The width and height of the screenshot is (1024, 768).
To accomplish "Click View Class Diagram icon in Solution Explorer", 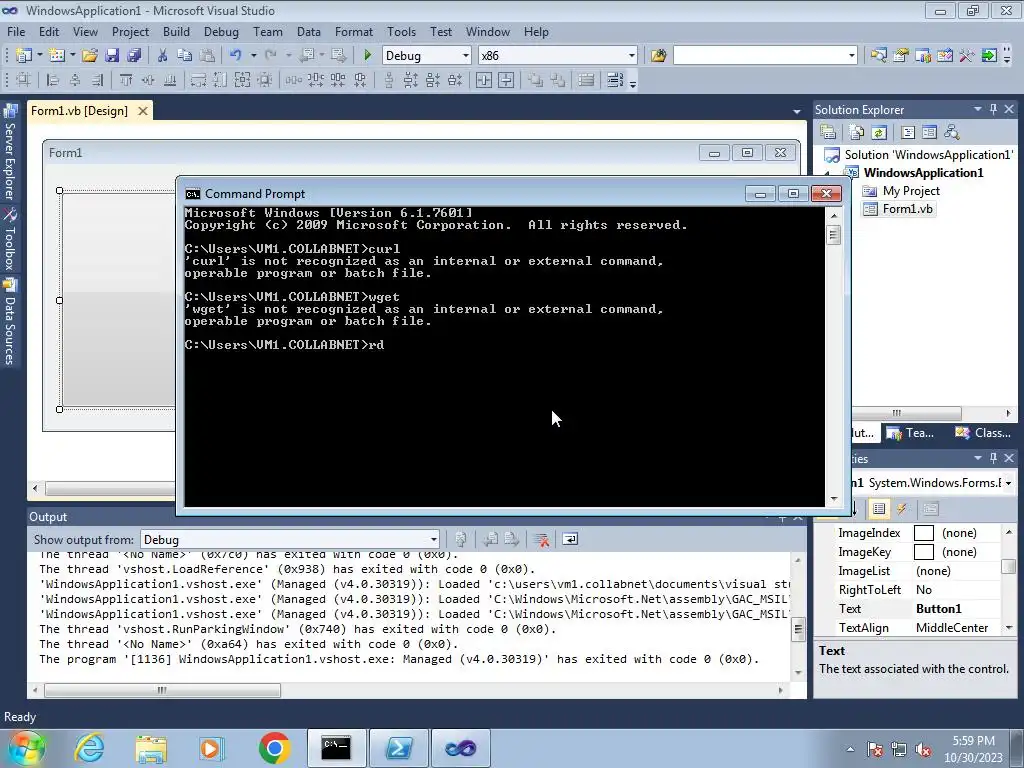I will 952,133.
